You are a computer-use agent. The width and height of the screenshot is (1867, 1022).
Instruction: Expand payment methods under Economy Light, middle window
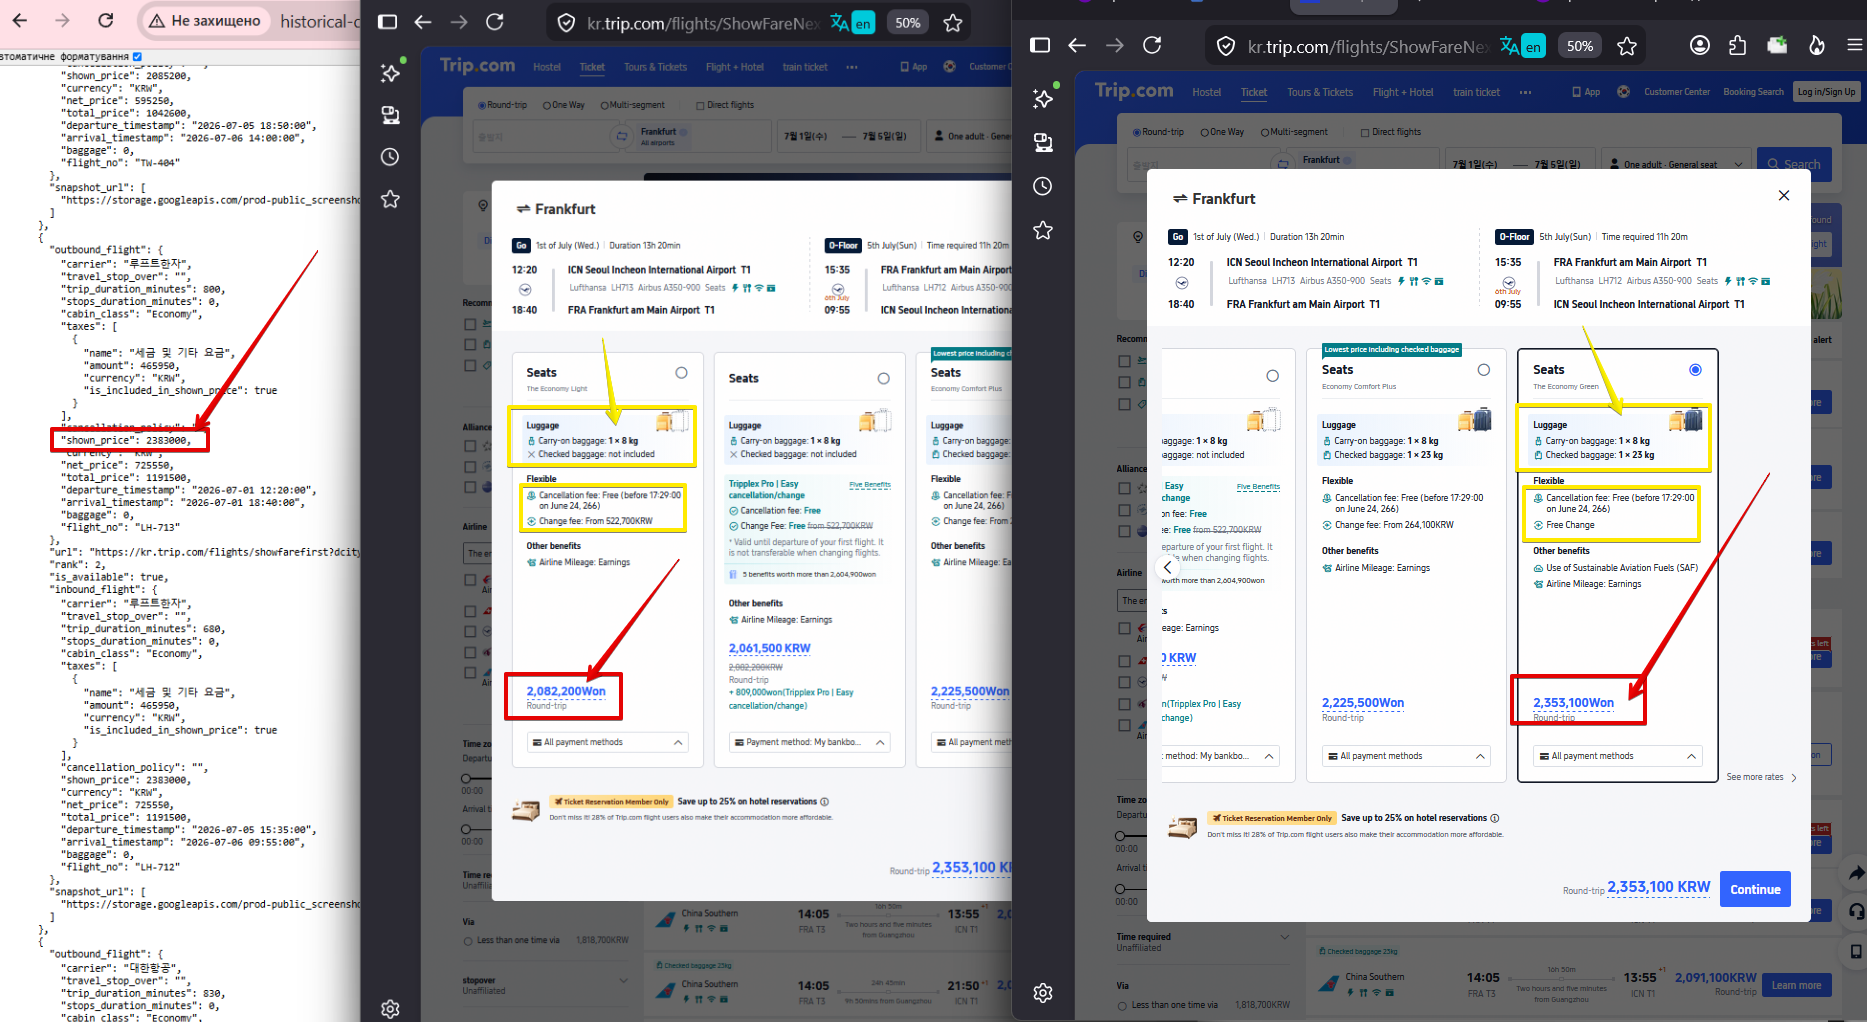click(608, 742)
